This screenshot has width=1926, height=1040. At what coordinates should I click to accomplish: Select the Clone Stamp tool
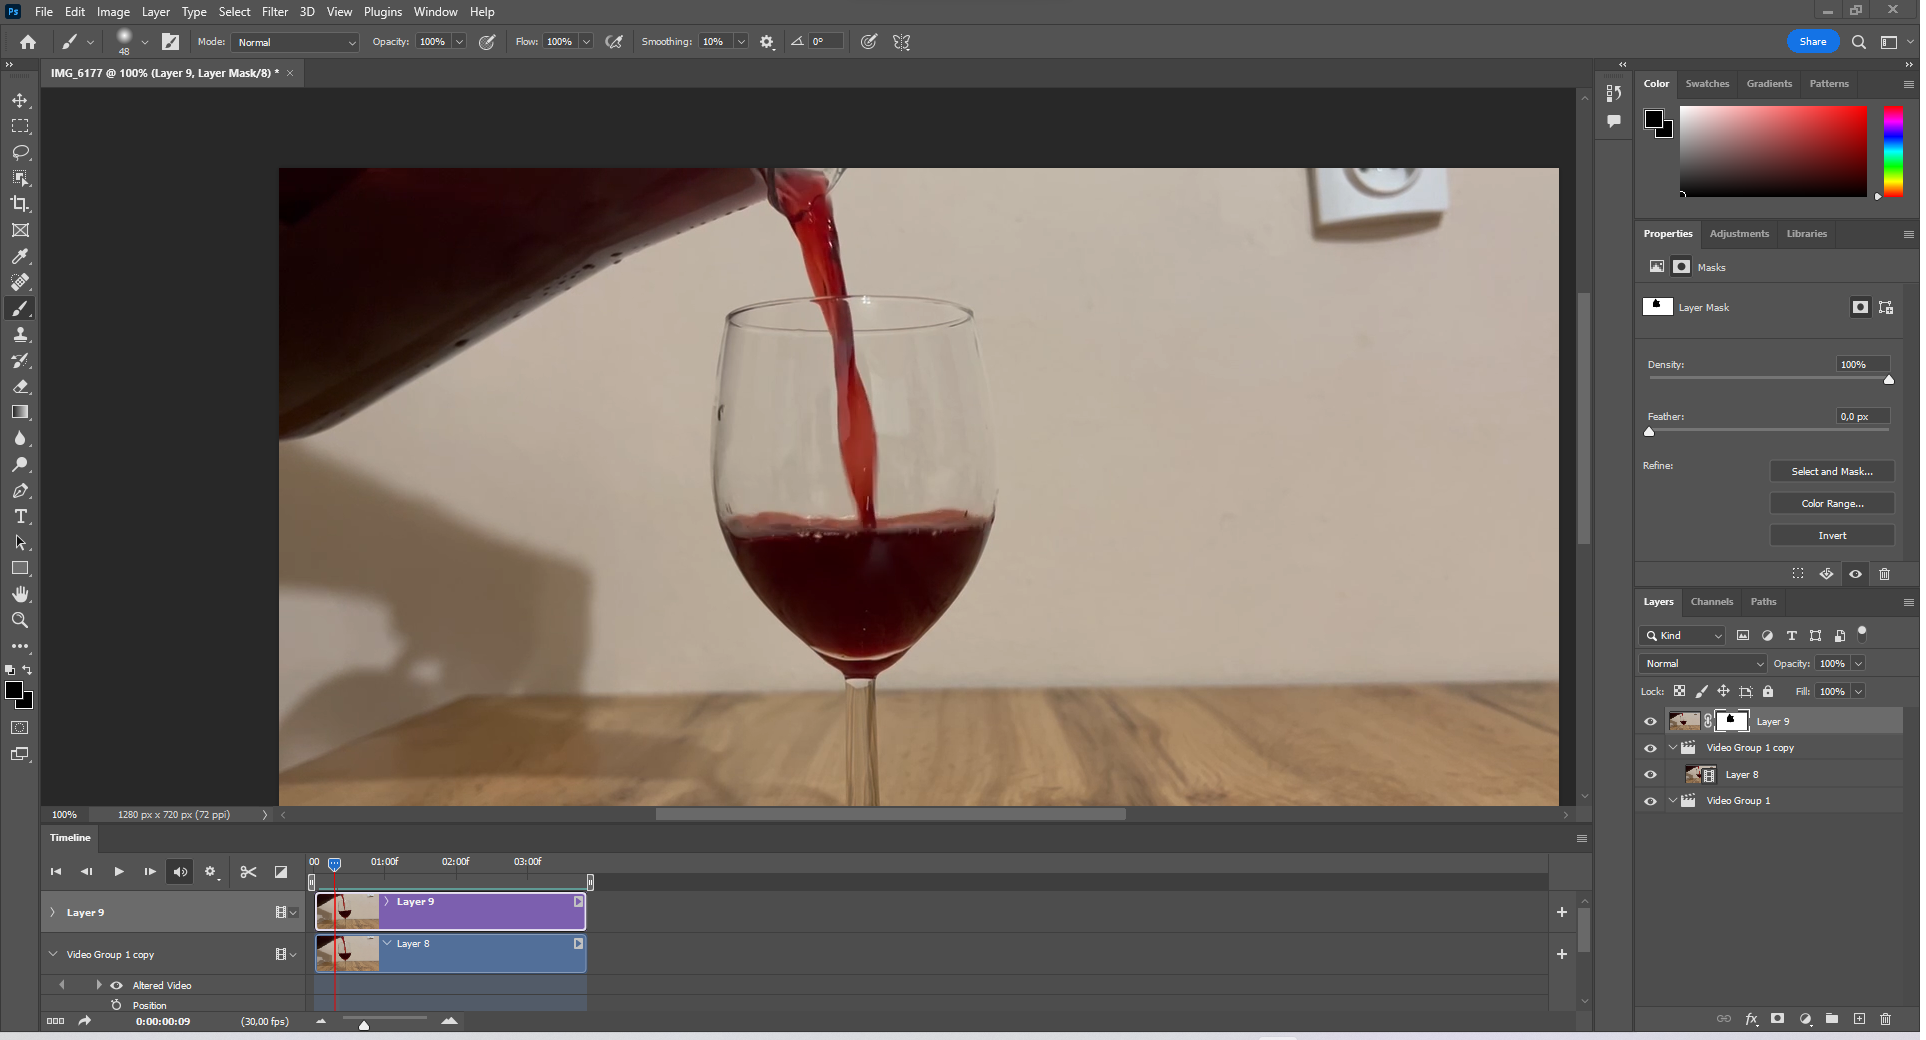coord(20,335)
